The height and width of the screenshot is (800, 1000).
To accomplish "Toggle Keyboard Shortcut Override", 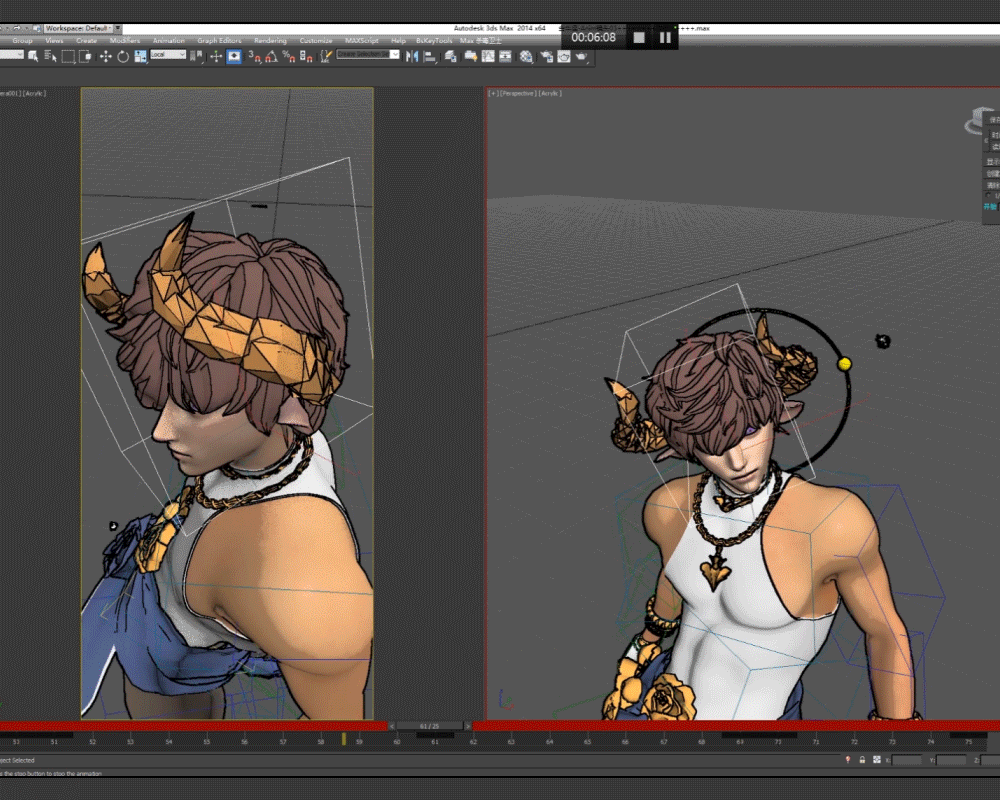I will tap(234, 56).
